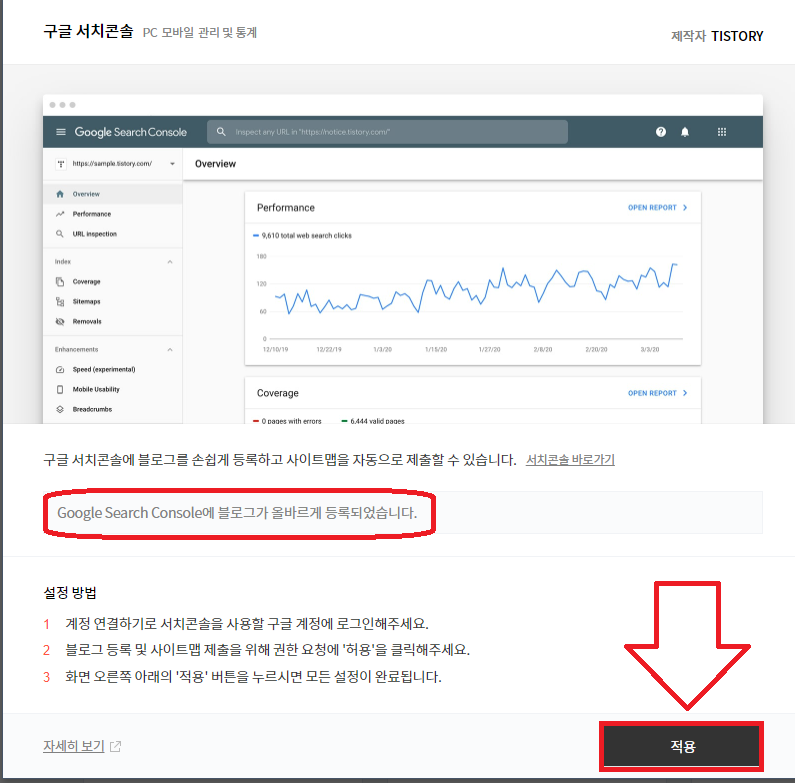
Task: Click the pages icon next to Coverage
Action: point(60,282)
